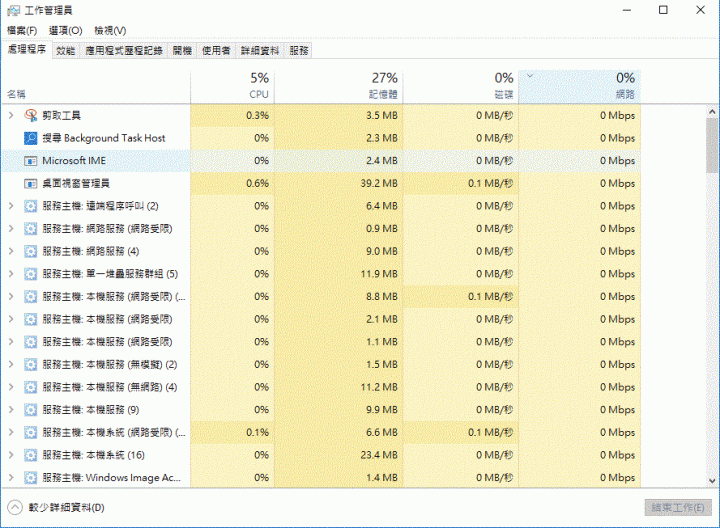Click the 剪取工具 scissors icon
Screen dimensions: 720x528
coord(30,115)
